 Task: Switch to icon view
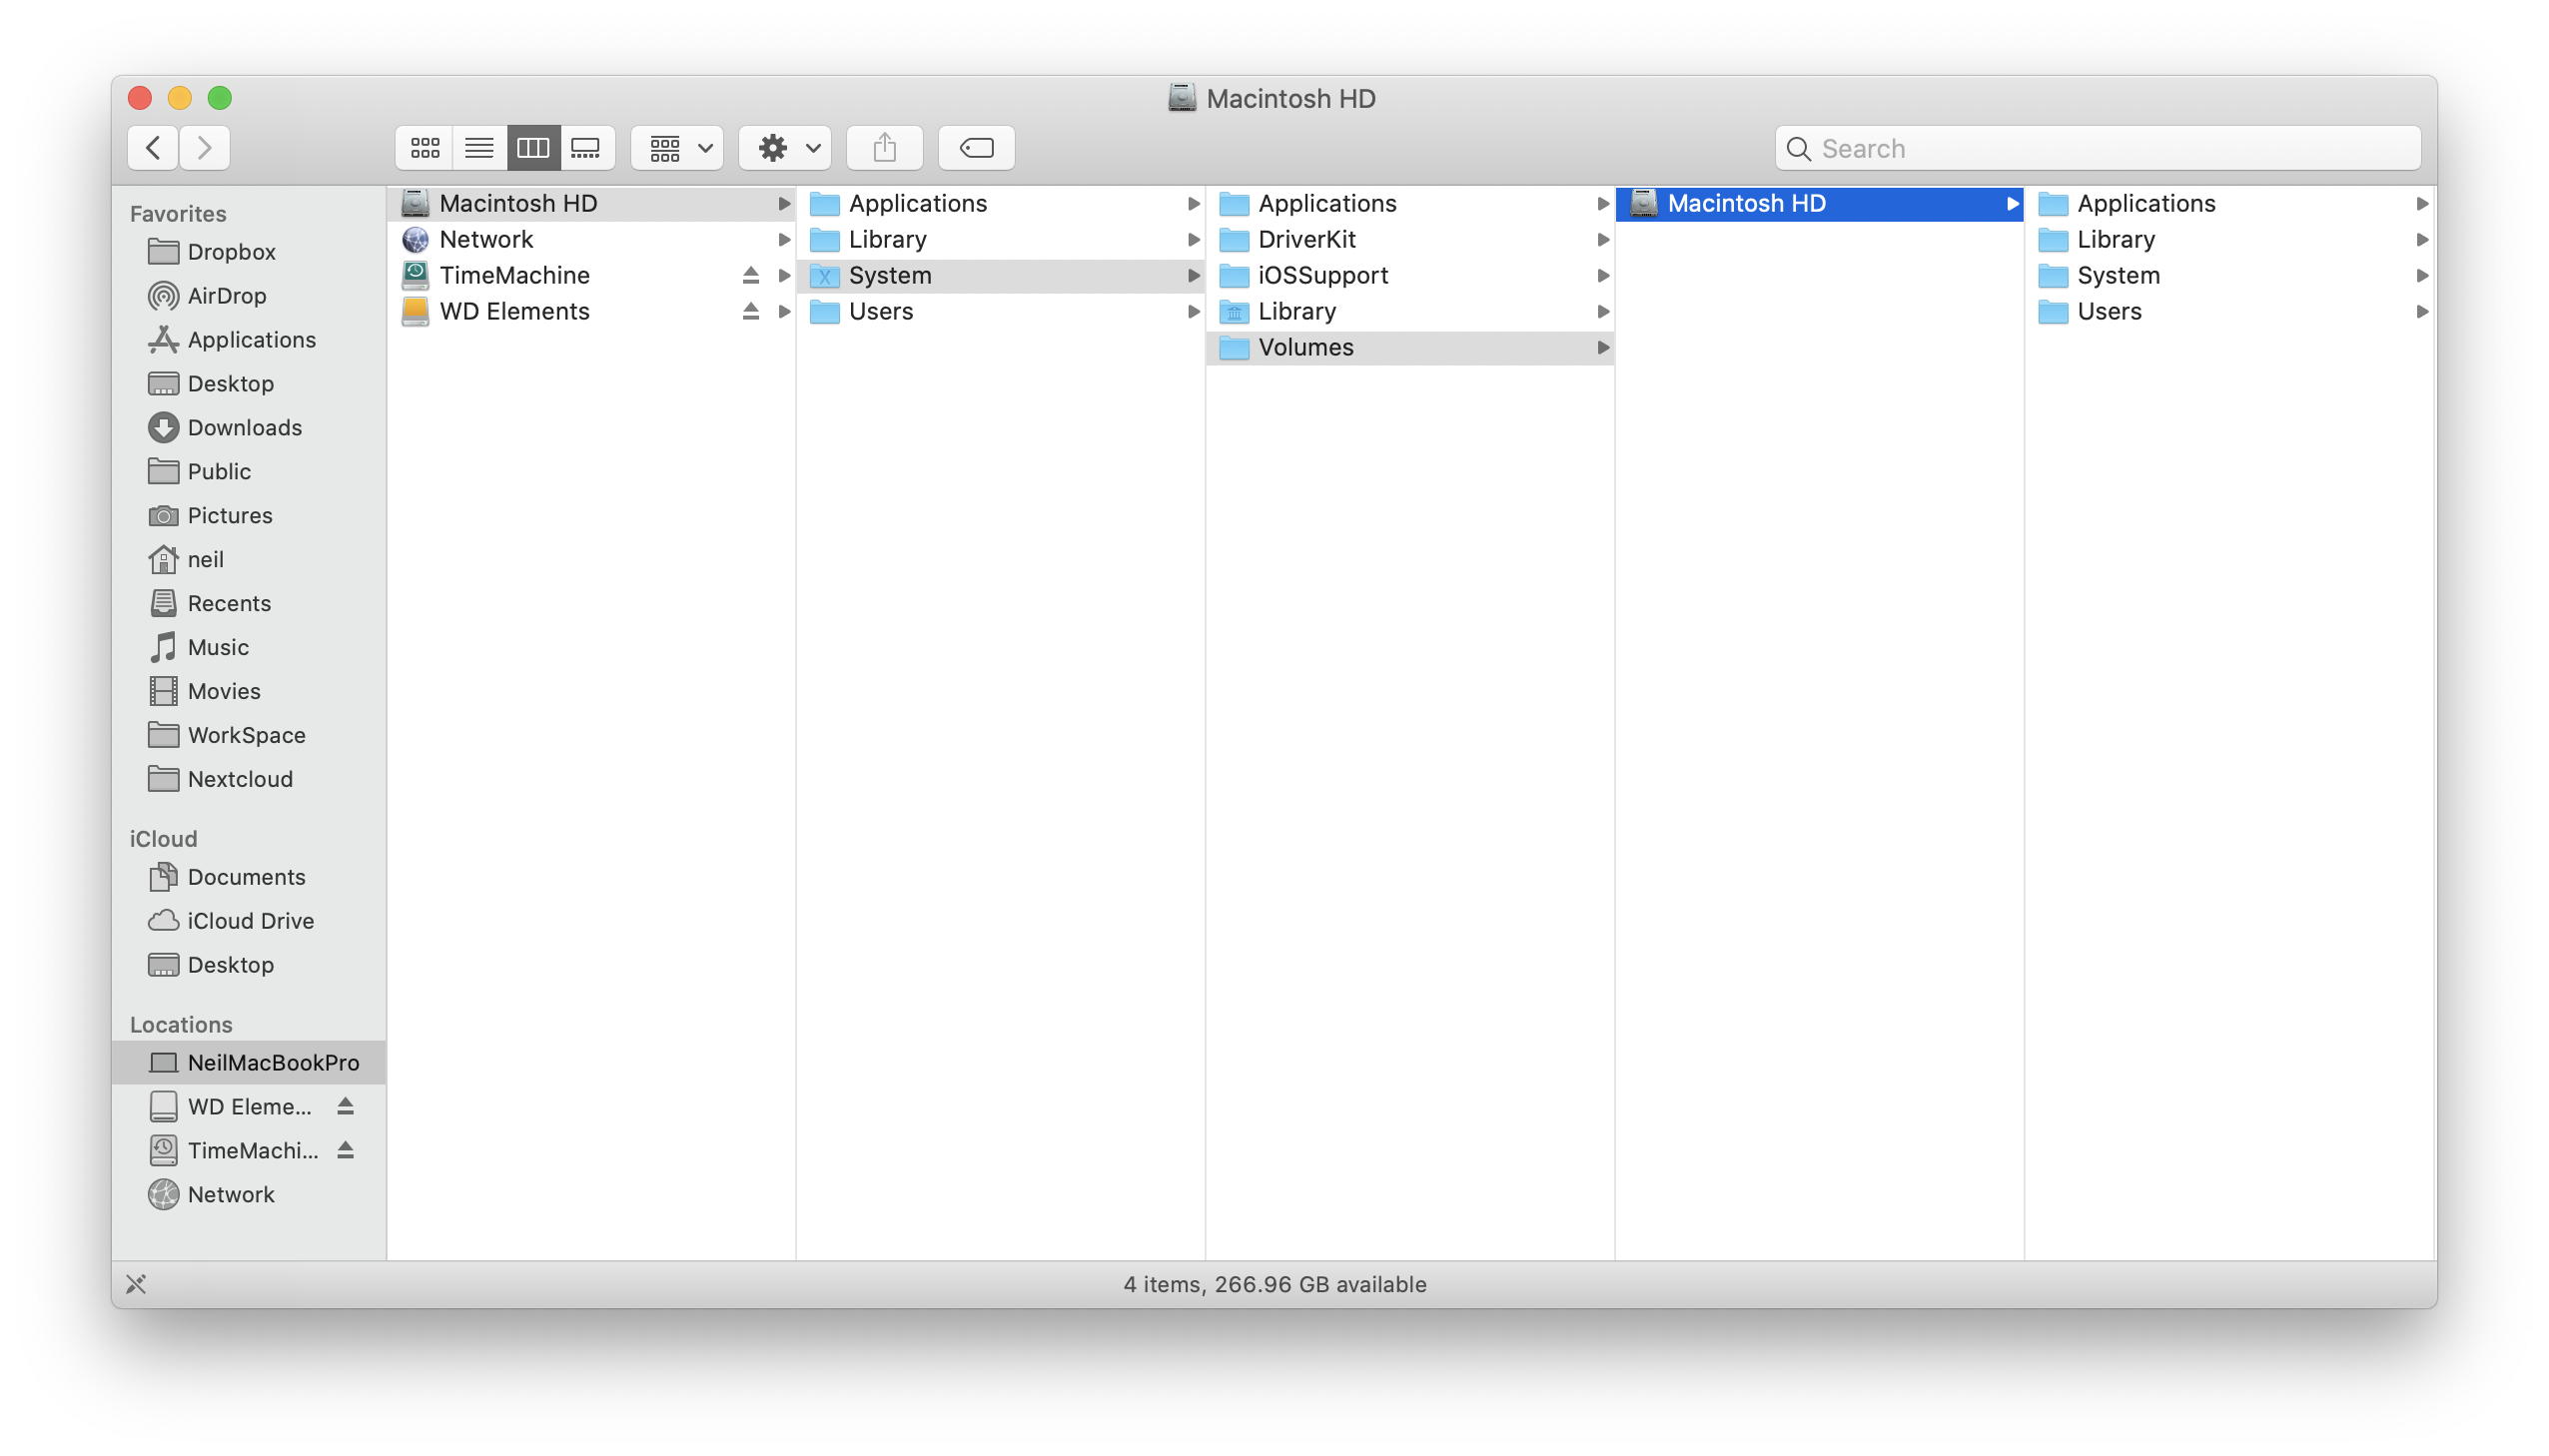(x=425, y=148)
